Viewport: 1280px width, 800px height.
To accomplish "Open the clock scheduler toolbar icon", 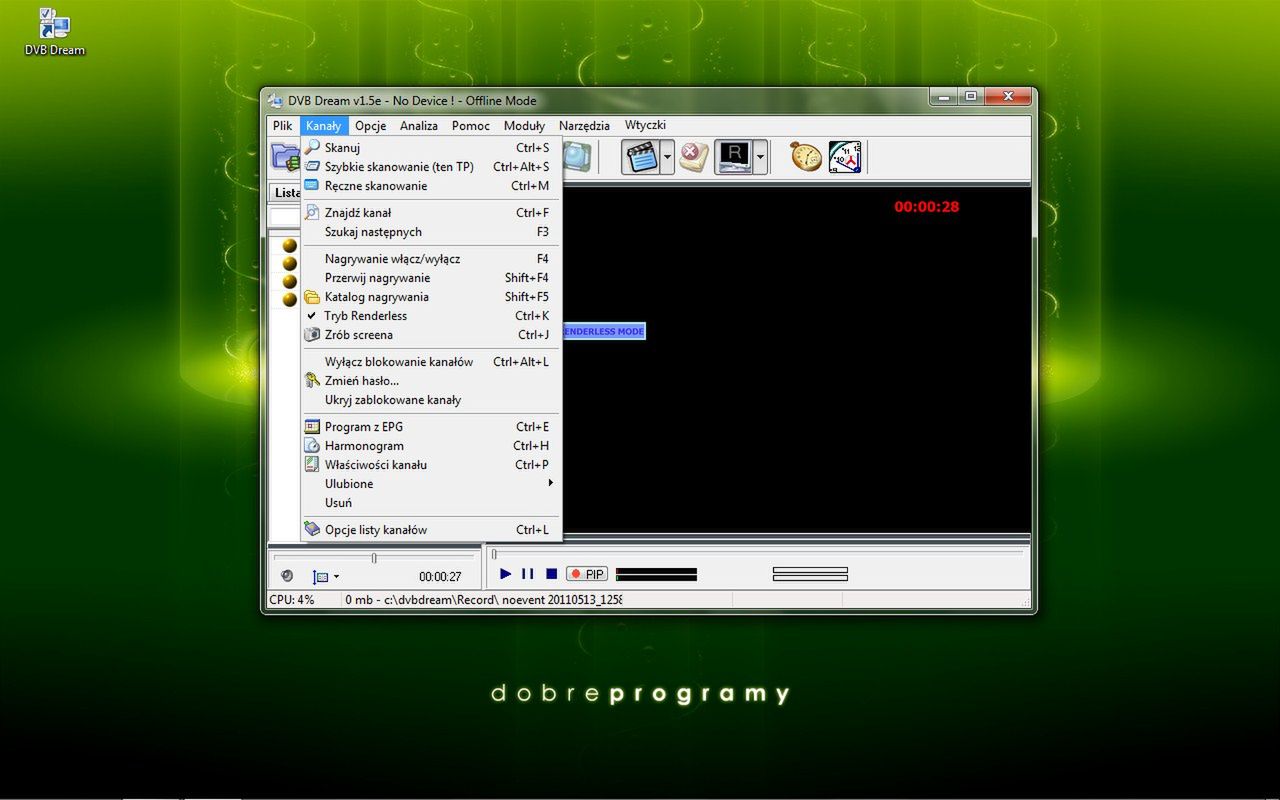I will 845,157.
